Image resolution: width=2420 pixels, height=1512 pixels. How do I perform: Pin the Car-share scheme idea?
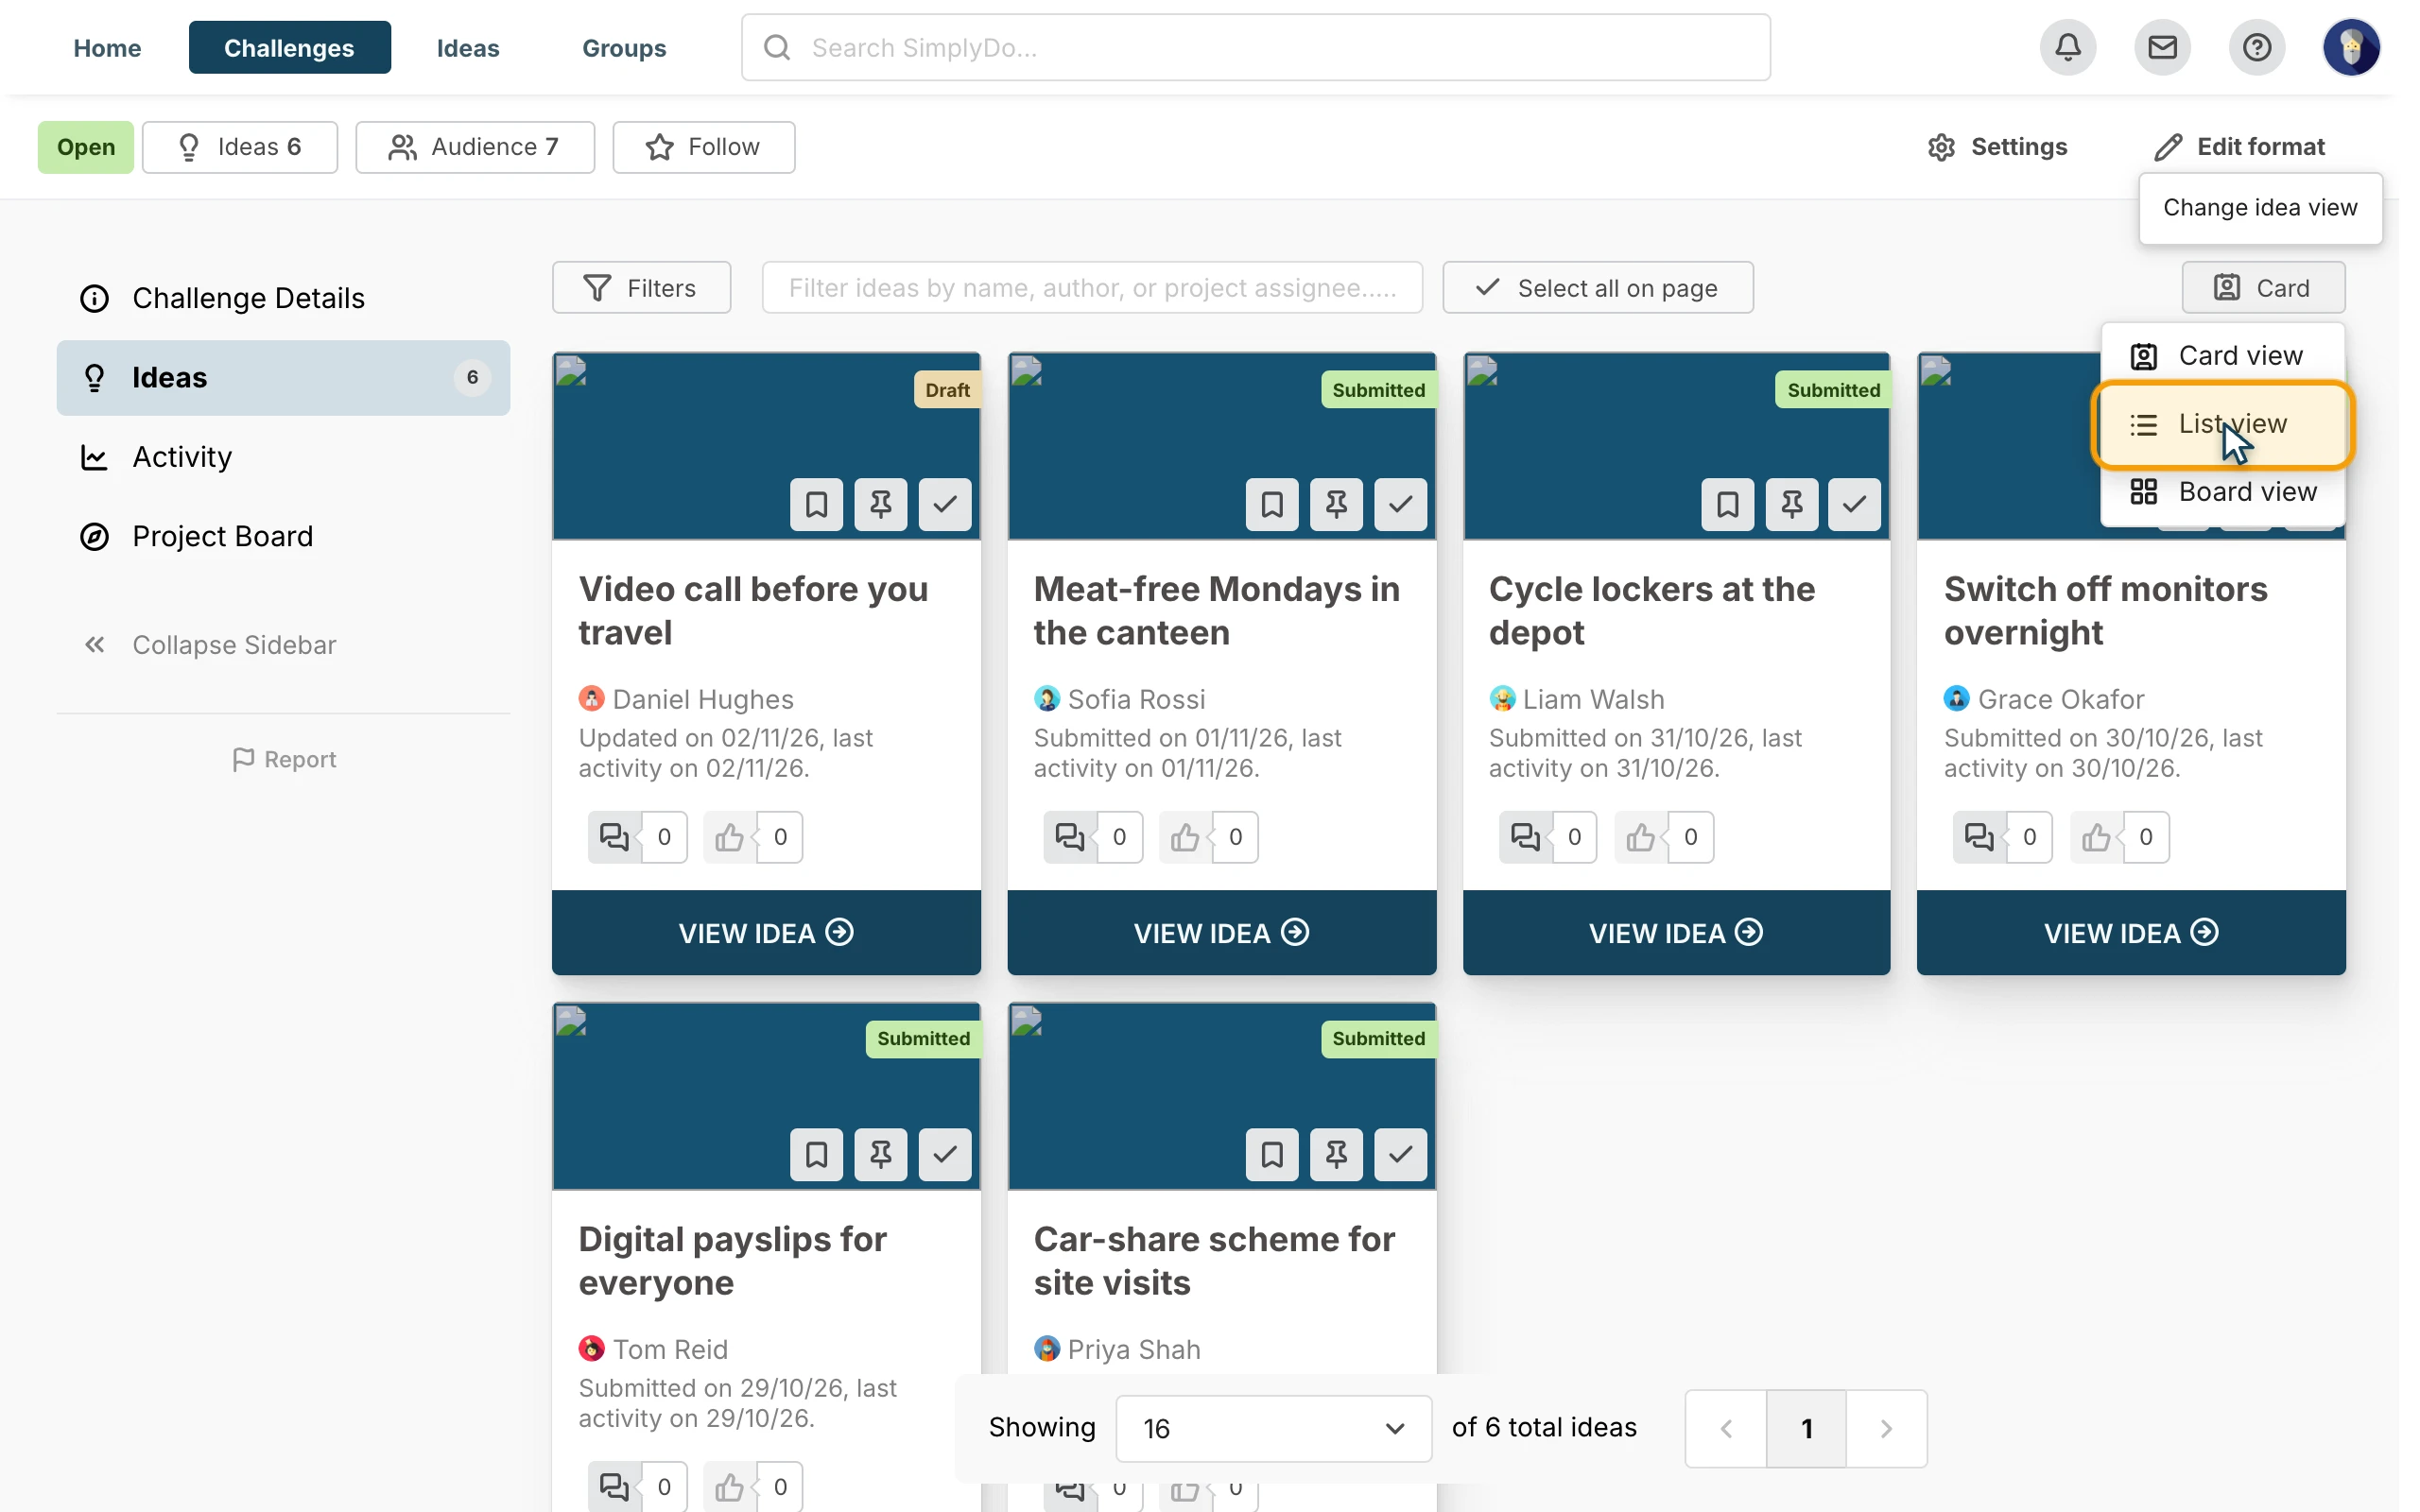(1335, 1154)
